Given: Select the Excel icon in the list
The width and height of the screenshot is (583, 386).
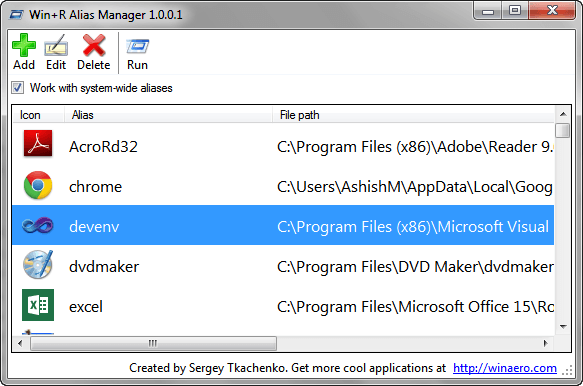Looking at the screenshot, I should click(38, 305).
